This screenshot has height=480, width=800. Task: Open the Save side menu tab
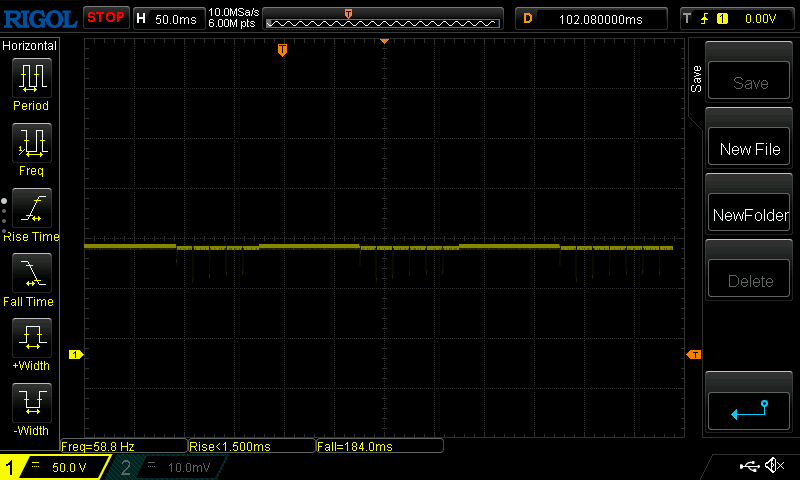click(x=696, y=79)
